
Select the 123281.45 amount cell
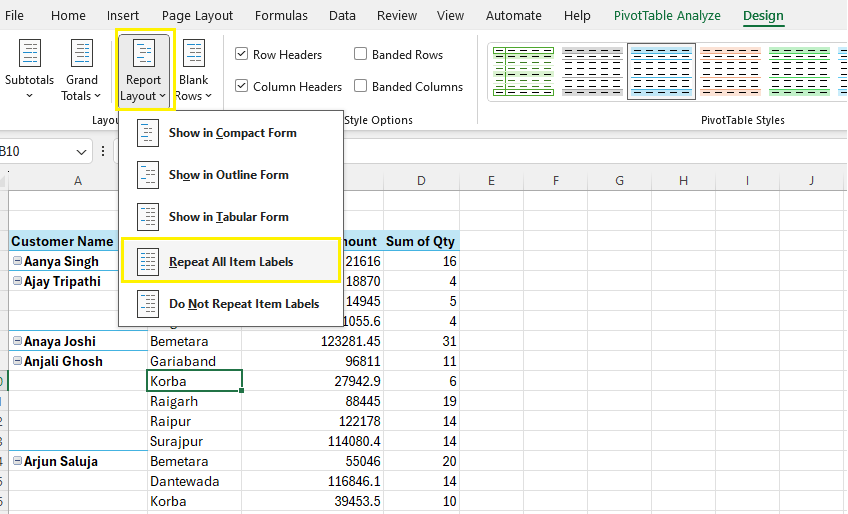click(313, 341)
